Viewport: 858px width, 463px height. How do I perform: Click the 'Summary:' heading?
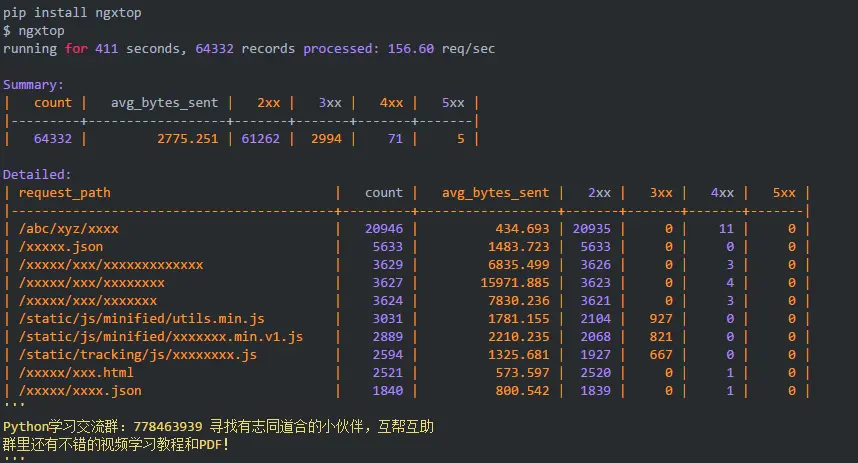pos(33,85)
